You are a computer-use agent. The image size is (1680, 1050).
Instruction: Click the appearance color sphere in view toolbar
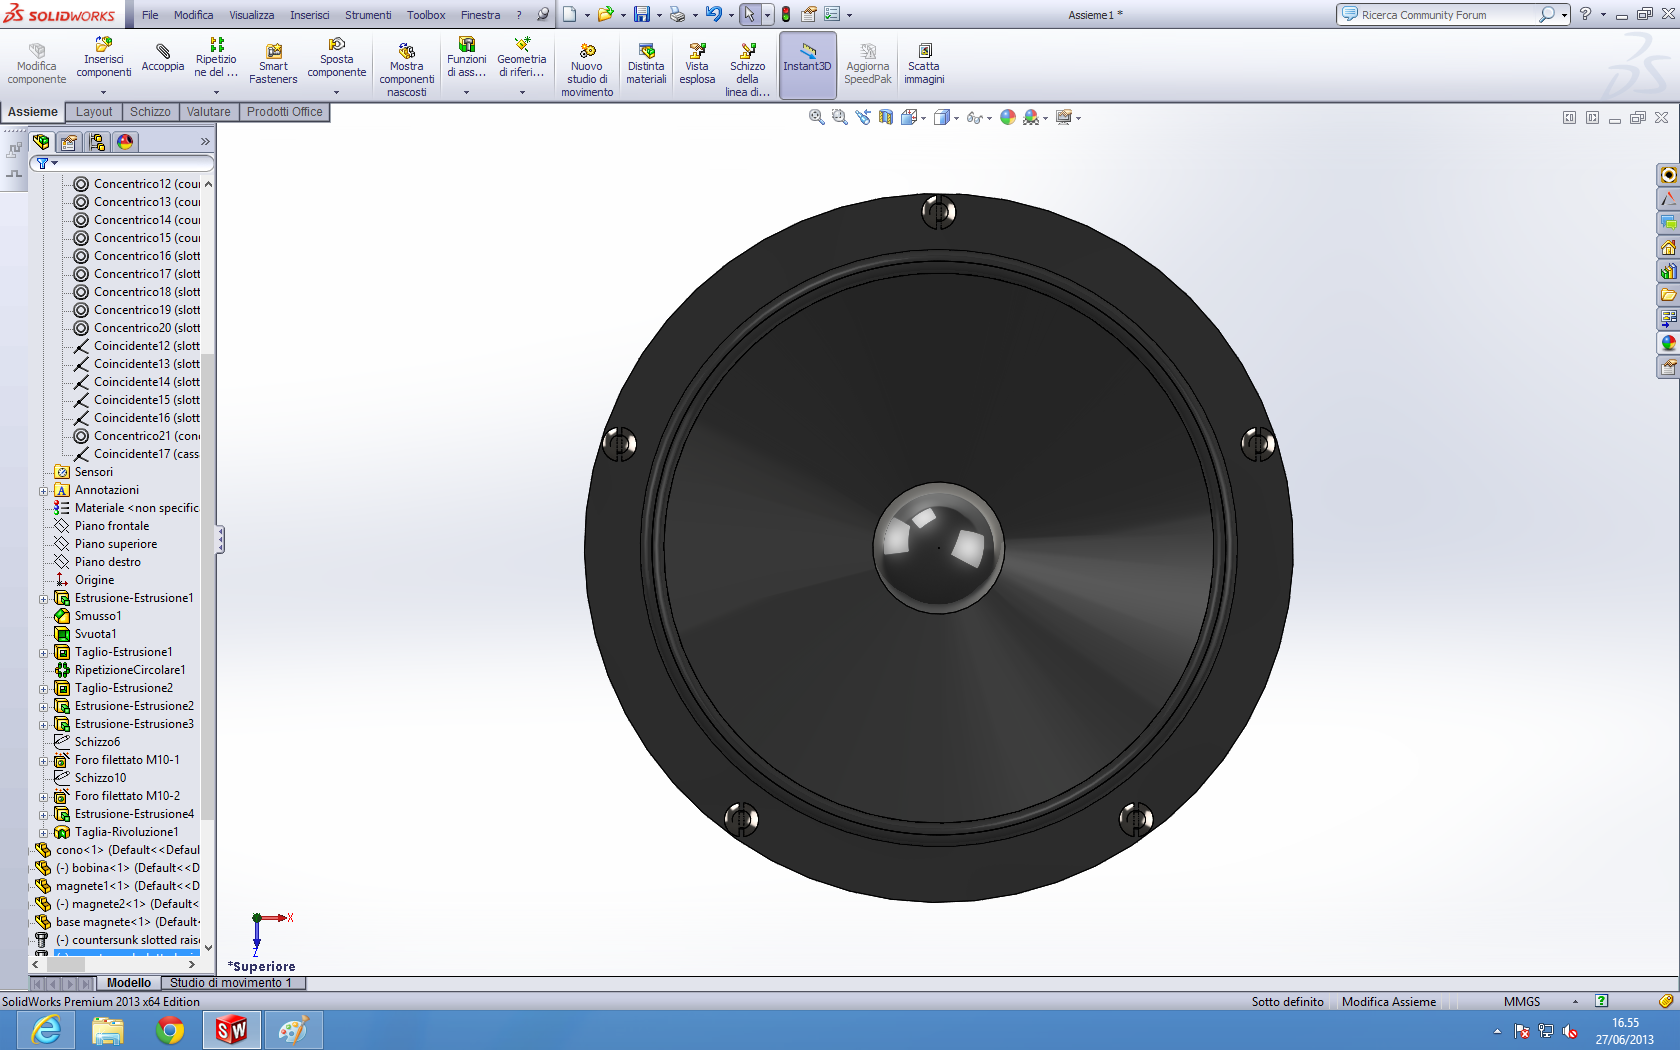(x=1008, y=118)
